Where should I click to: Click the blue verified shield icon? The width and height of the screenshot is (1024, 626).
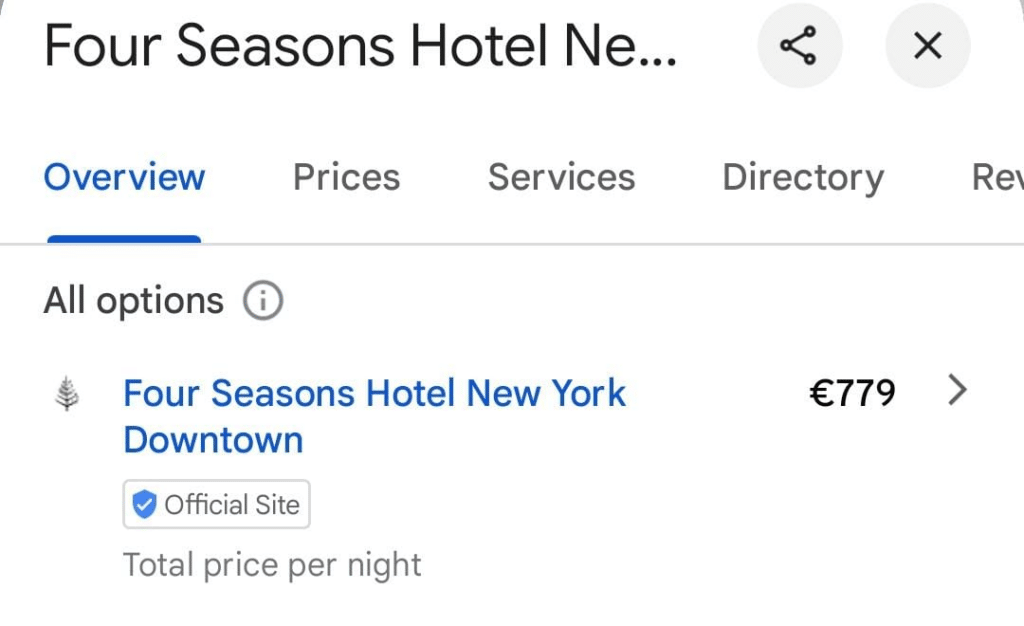click(x=144, y=504)
